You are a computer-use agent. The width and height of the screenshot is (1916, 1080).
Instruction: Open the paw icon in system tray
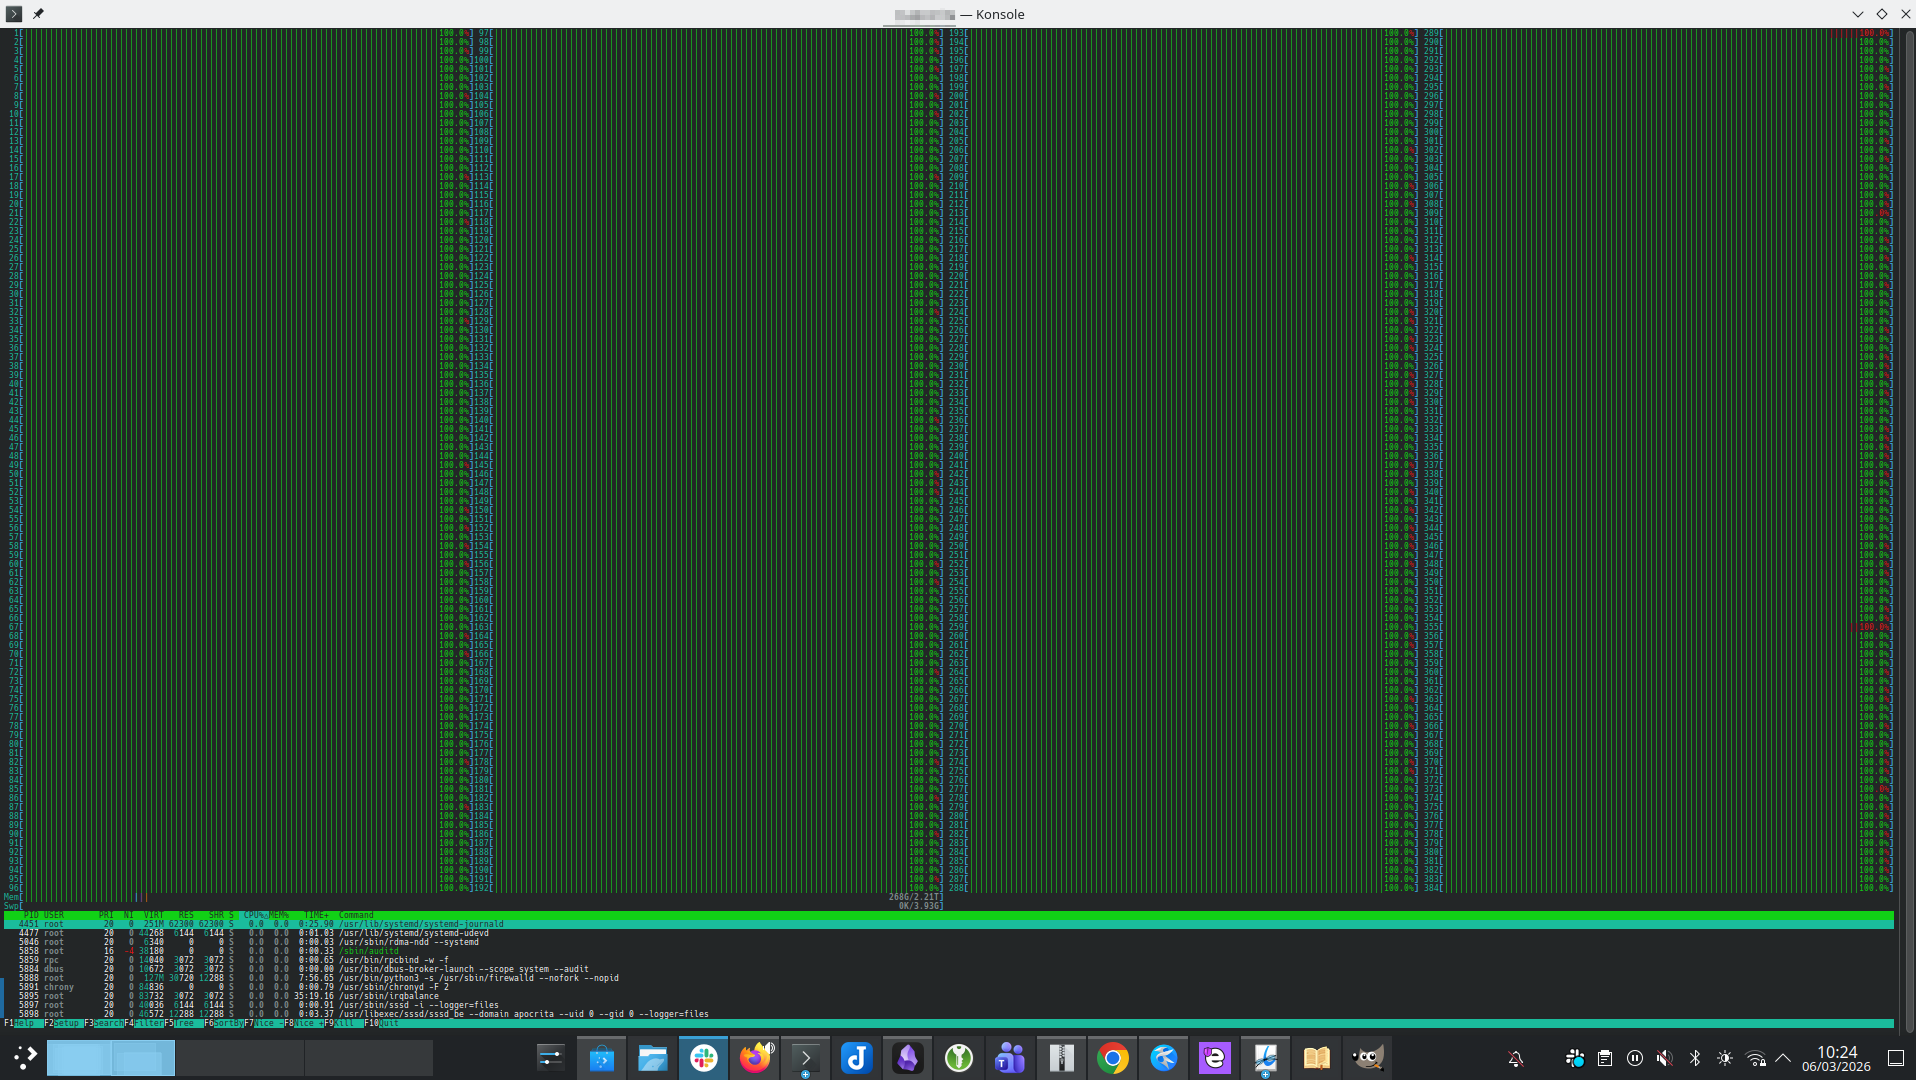pos(1575,1058)
